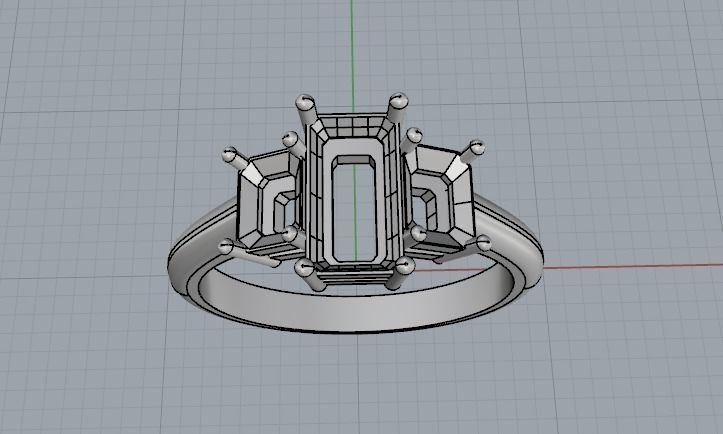Pick the center setting's top-left prong
The width and height of the screenshot is (723, 434).
(306, 108)
